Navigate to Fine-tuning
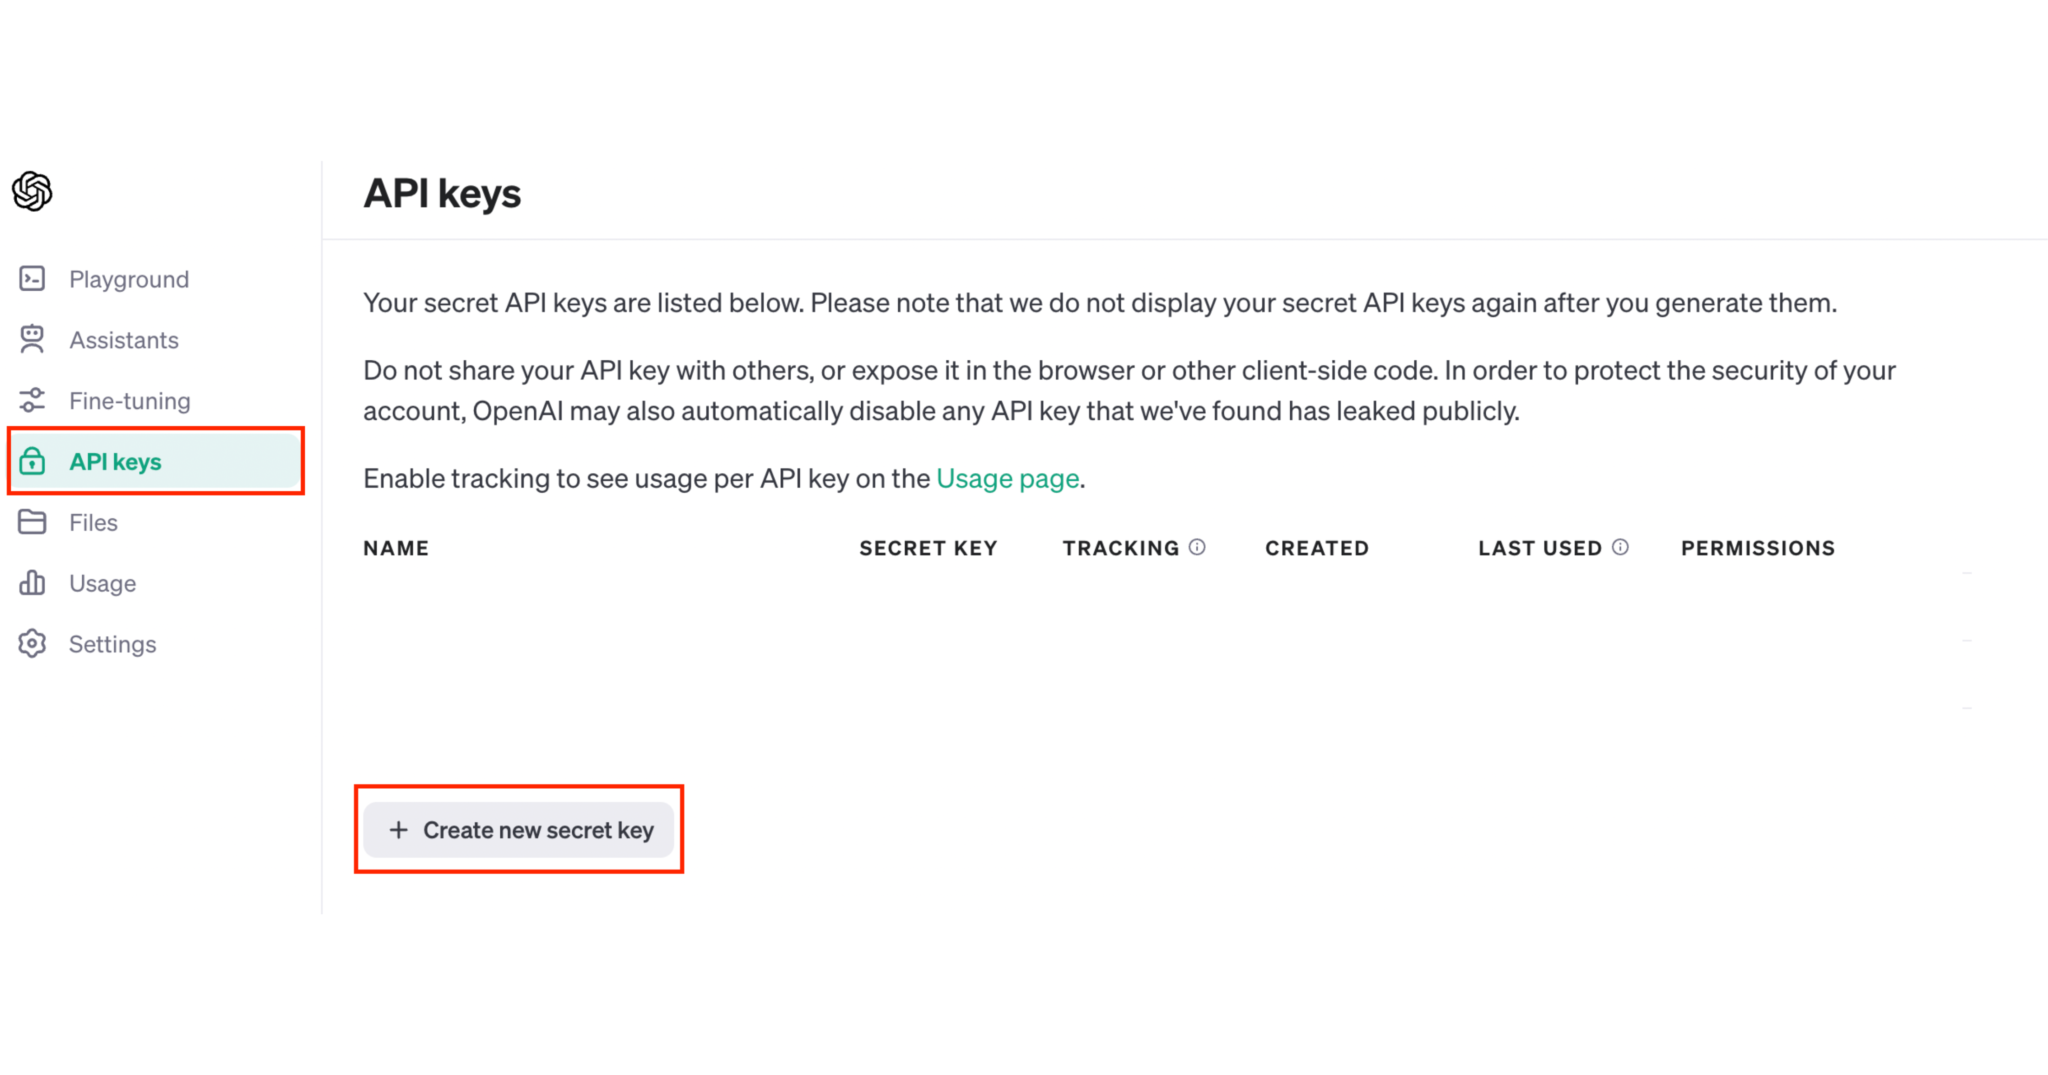This screenshot has width=2048, height=1075. click(130, 401)
